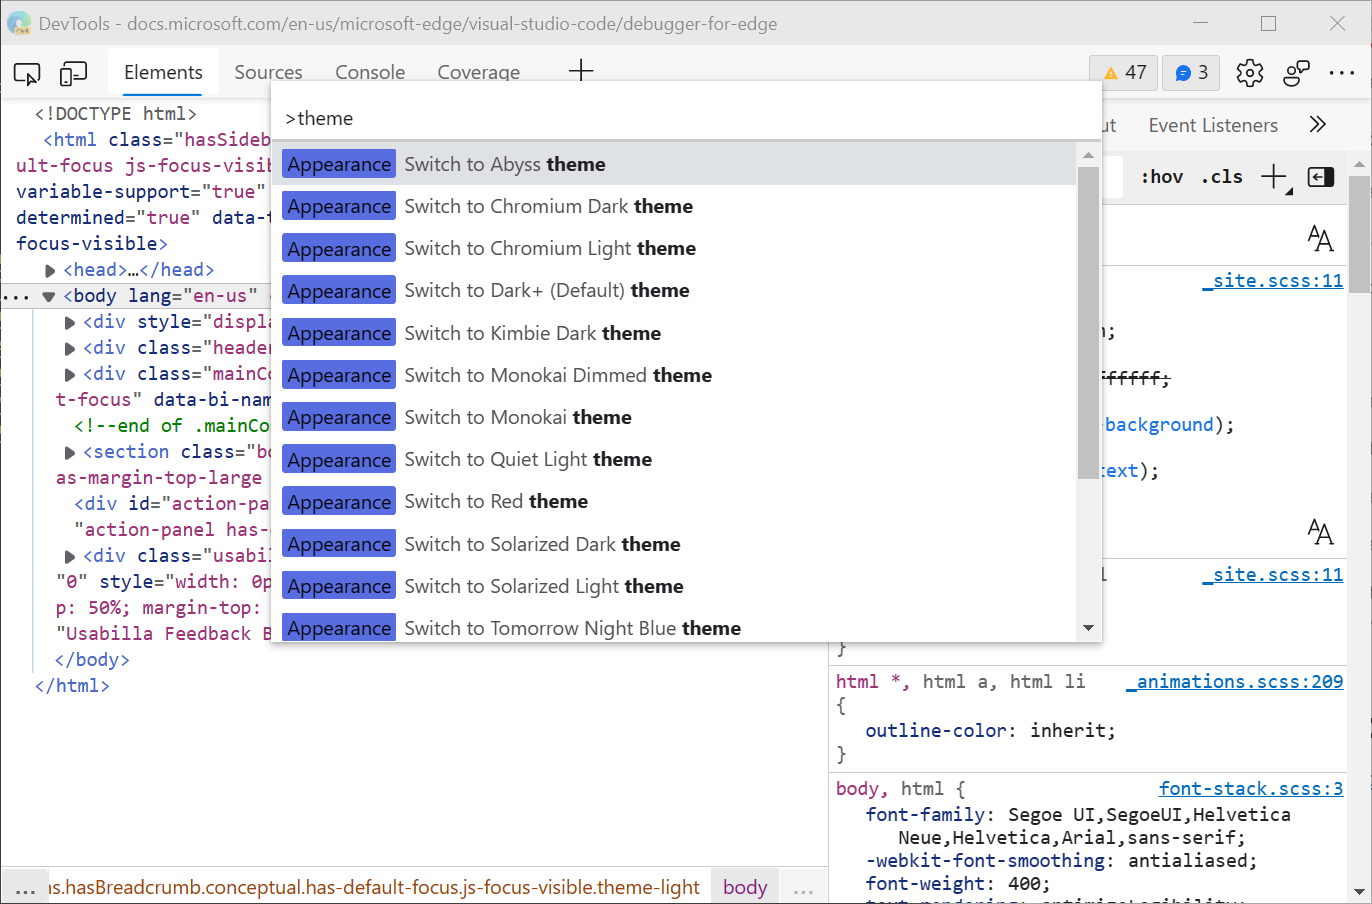Switch to the Sources tab
Image resolution: width=1372 pixels, height=904 pixels.
[268, 72]
